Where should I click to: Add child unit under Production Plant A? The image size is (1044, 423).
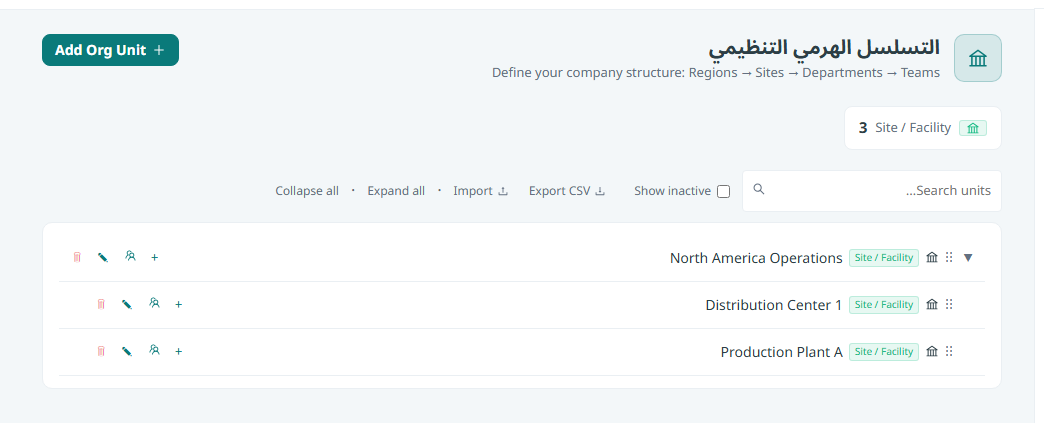tap(178, 351)
